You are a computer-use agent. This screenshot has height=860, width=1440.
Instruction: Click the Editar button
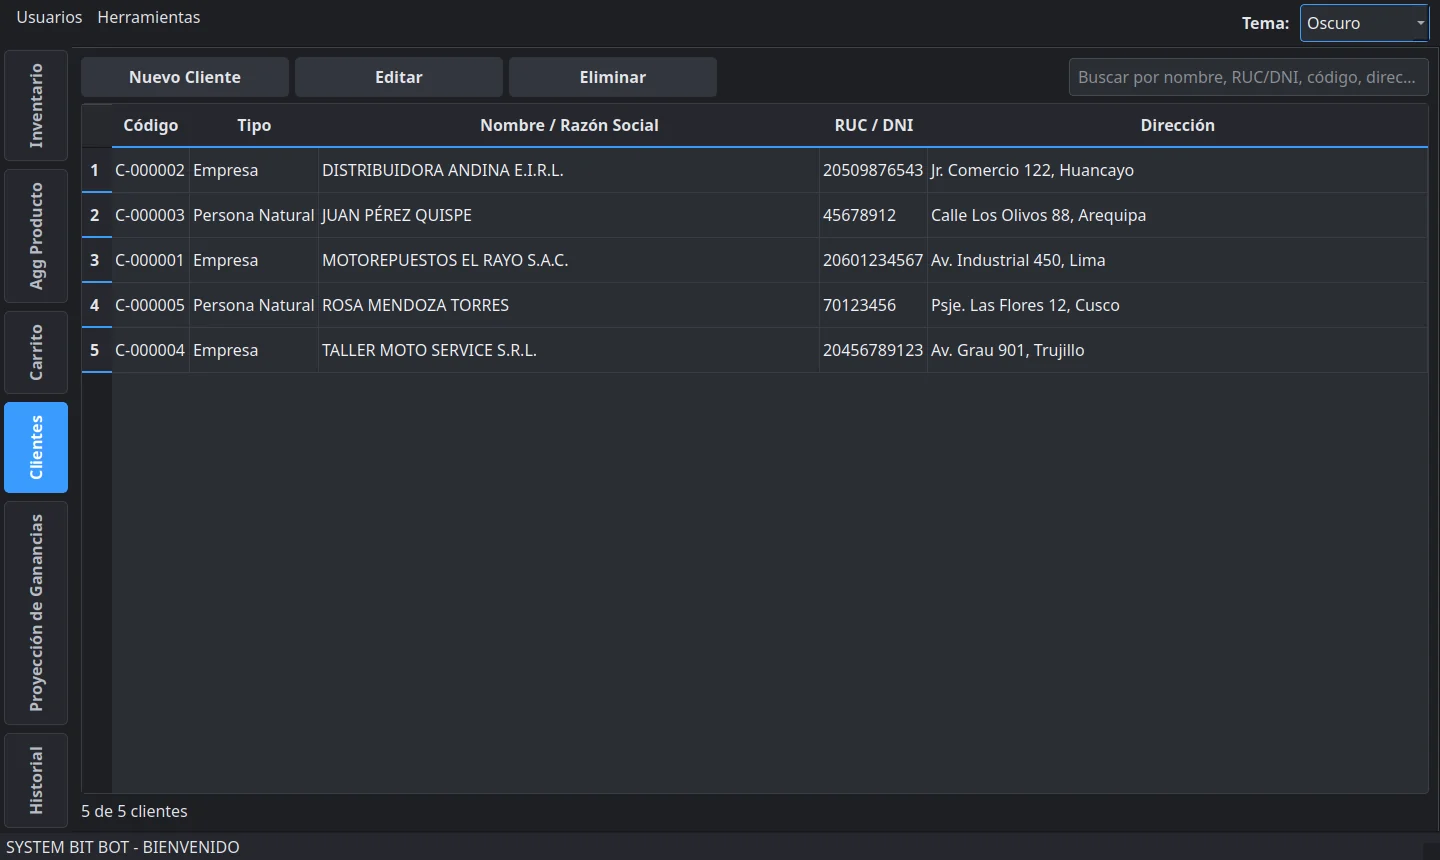click(399, 77)
